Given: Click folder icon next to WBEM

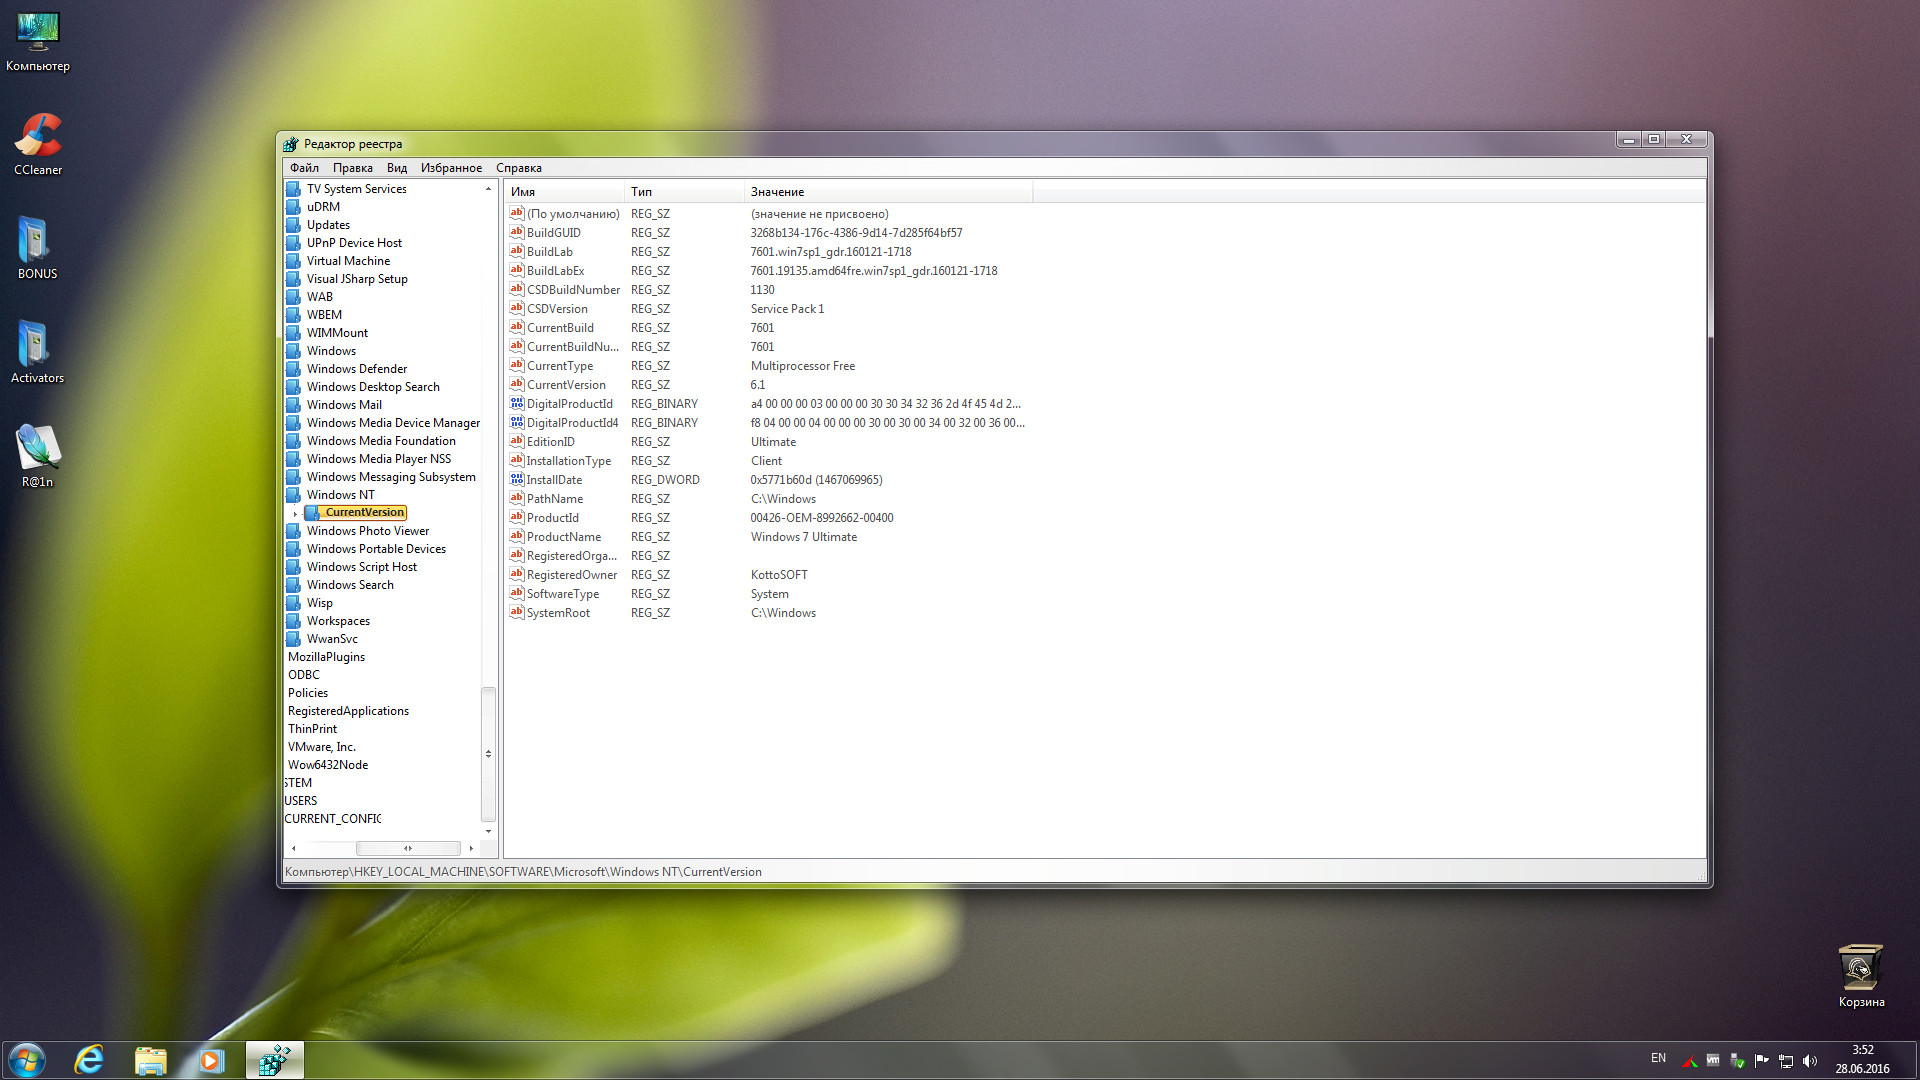Looking at the screenshot, I should pos(293,315).
